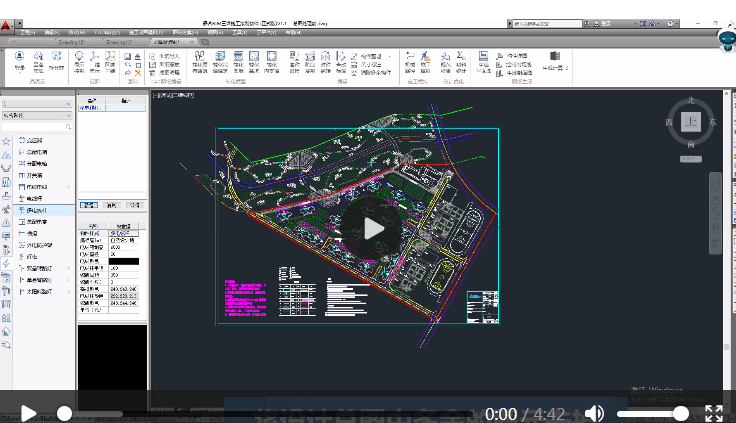This screenshot has height=423, width=736.
Task: Open the first menu in the menu bar
Action: [x=27, y=32]
